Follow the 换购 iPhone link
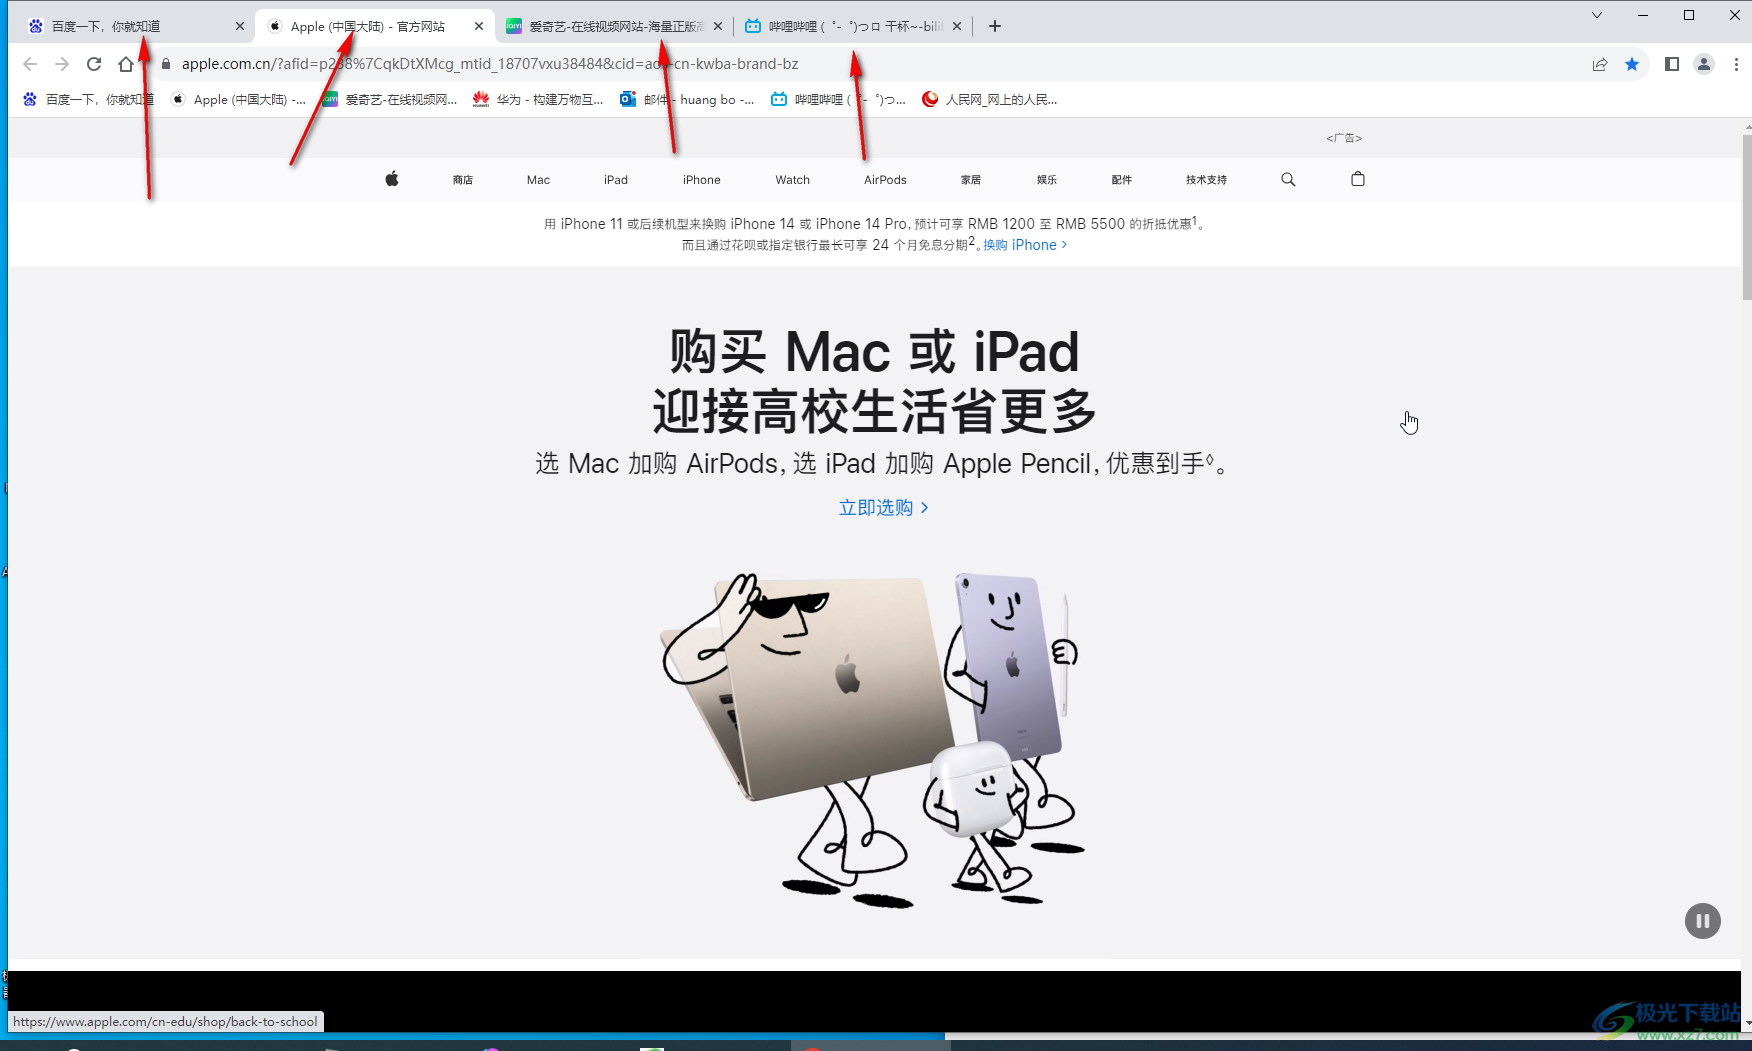 (x=1025, y=245)
